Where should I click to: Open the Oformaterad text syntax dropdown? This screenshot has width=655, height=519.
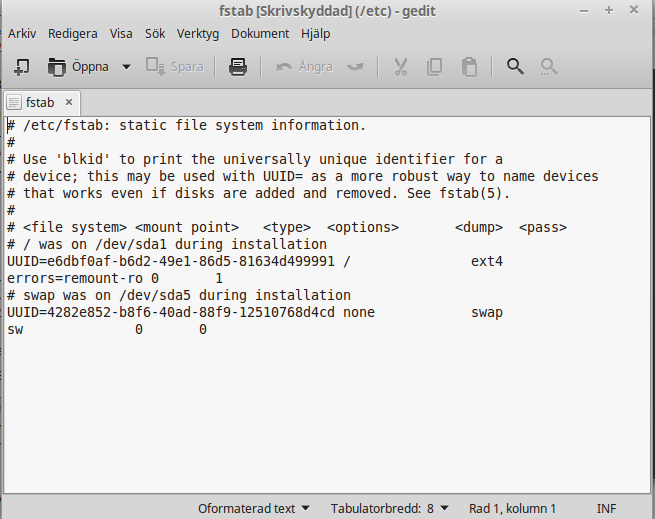pyautogui.click(x=254, y=509)
